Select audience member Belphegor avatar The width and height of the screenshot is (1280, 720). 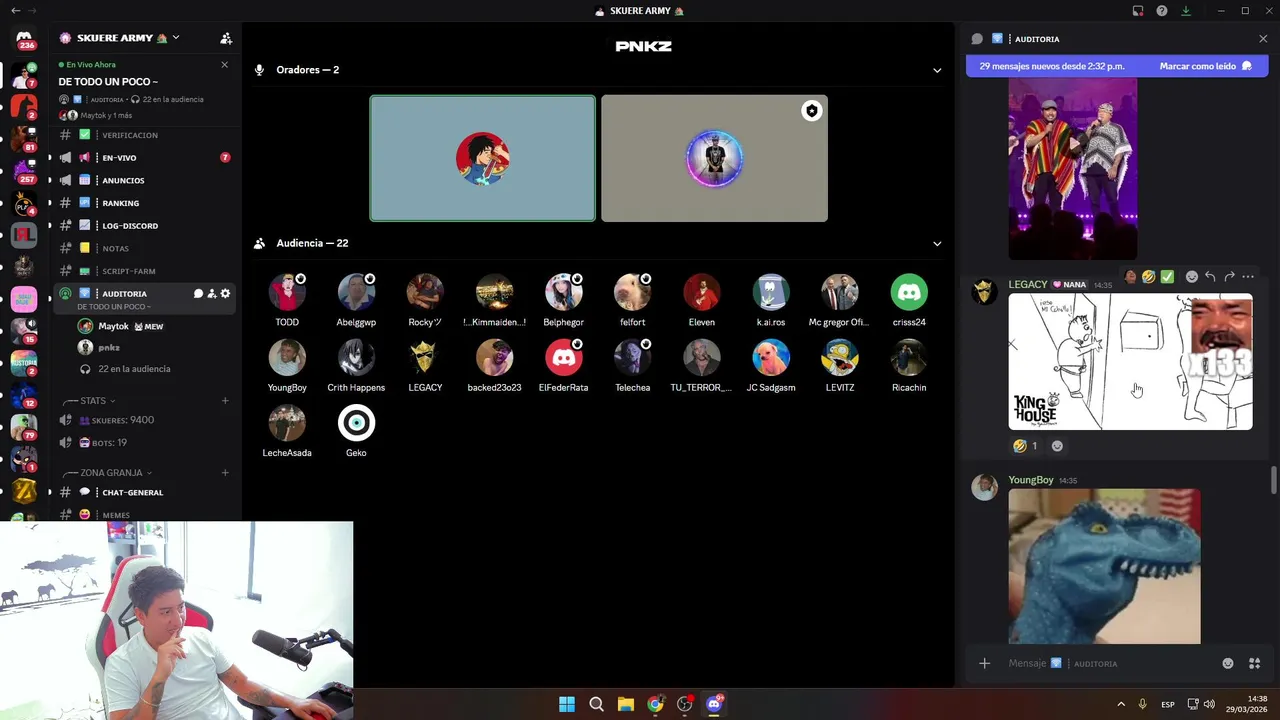click(563, 293)
